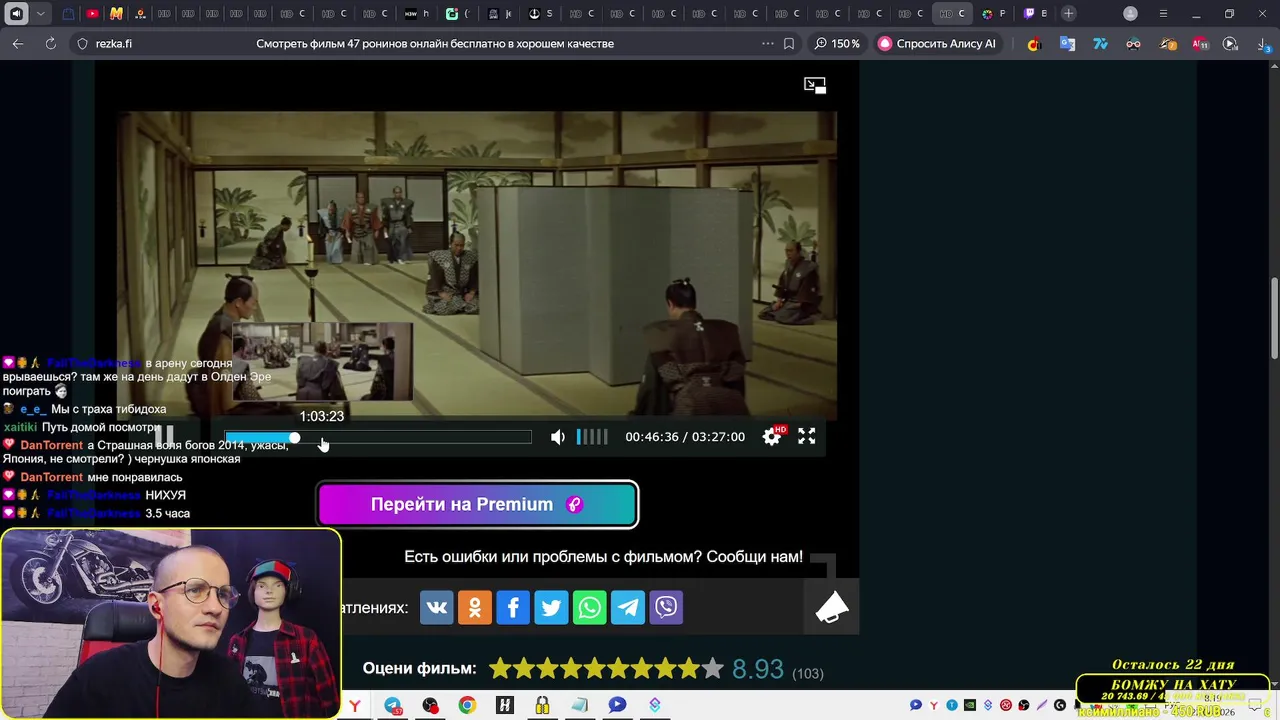Viewport: 1280px width, 720px height.
Task: Share the film via WhatsApp
Action: pyautogui.click(x=590, y=607)
